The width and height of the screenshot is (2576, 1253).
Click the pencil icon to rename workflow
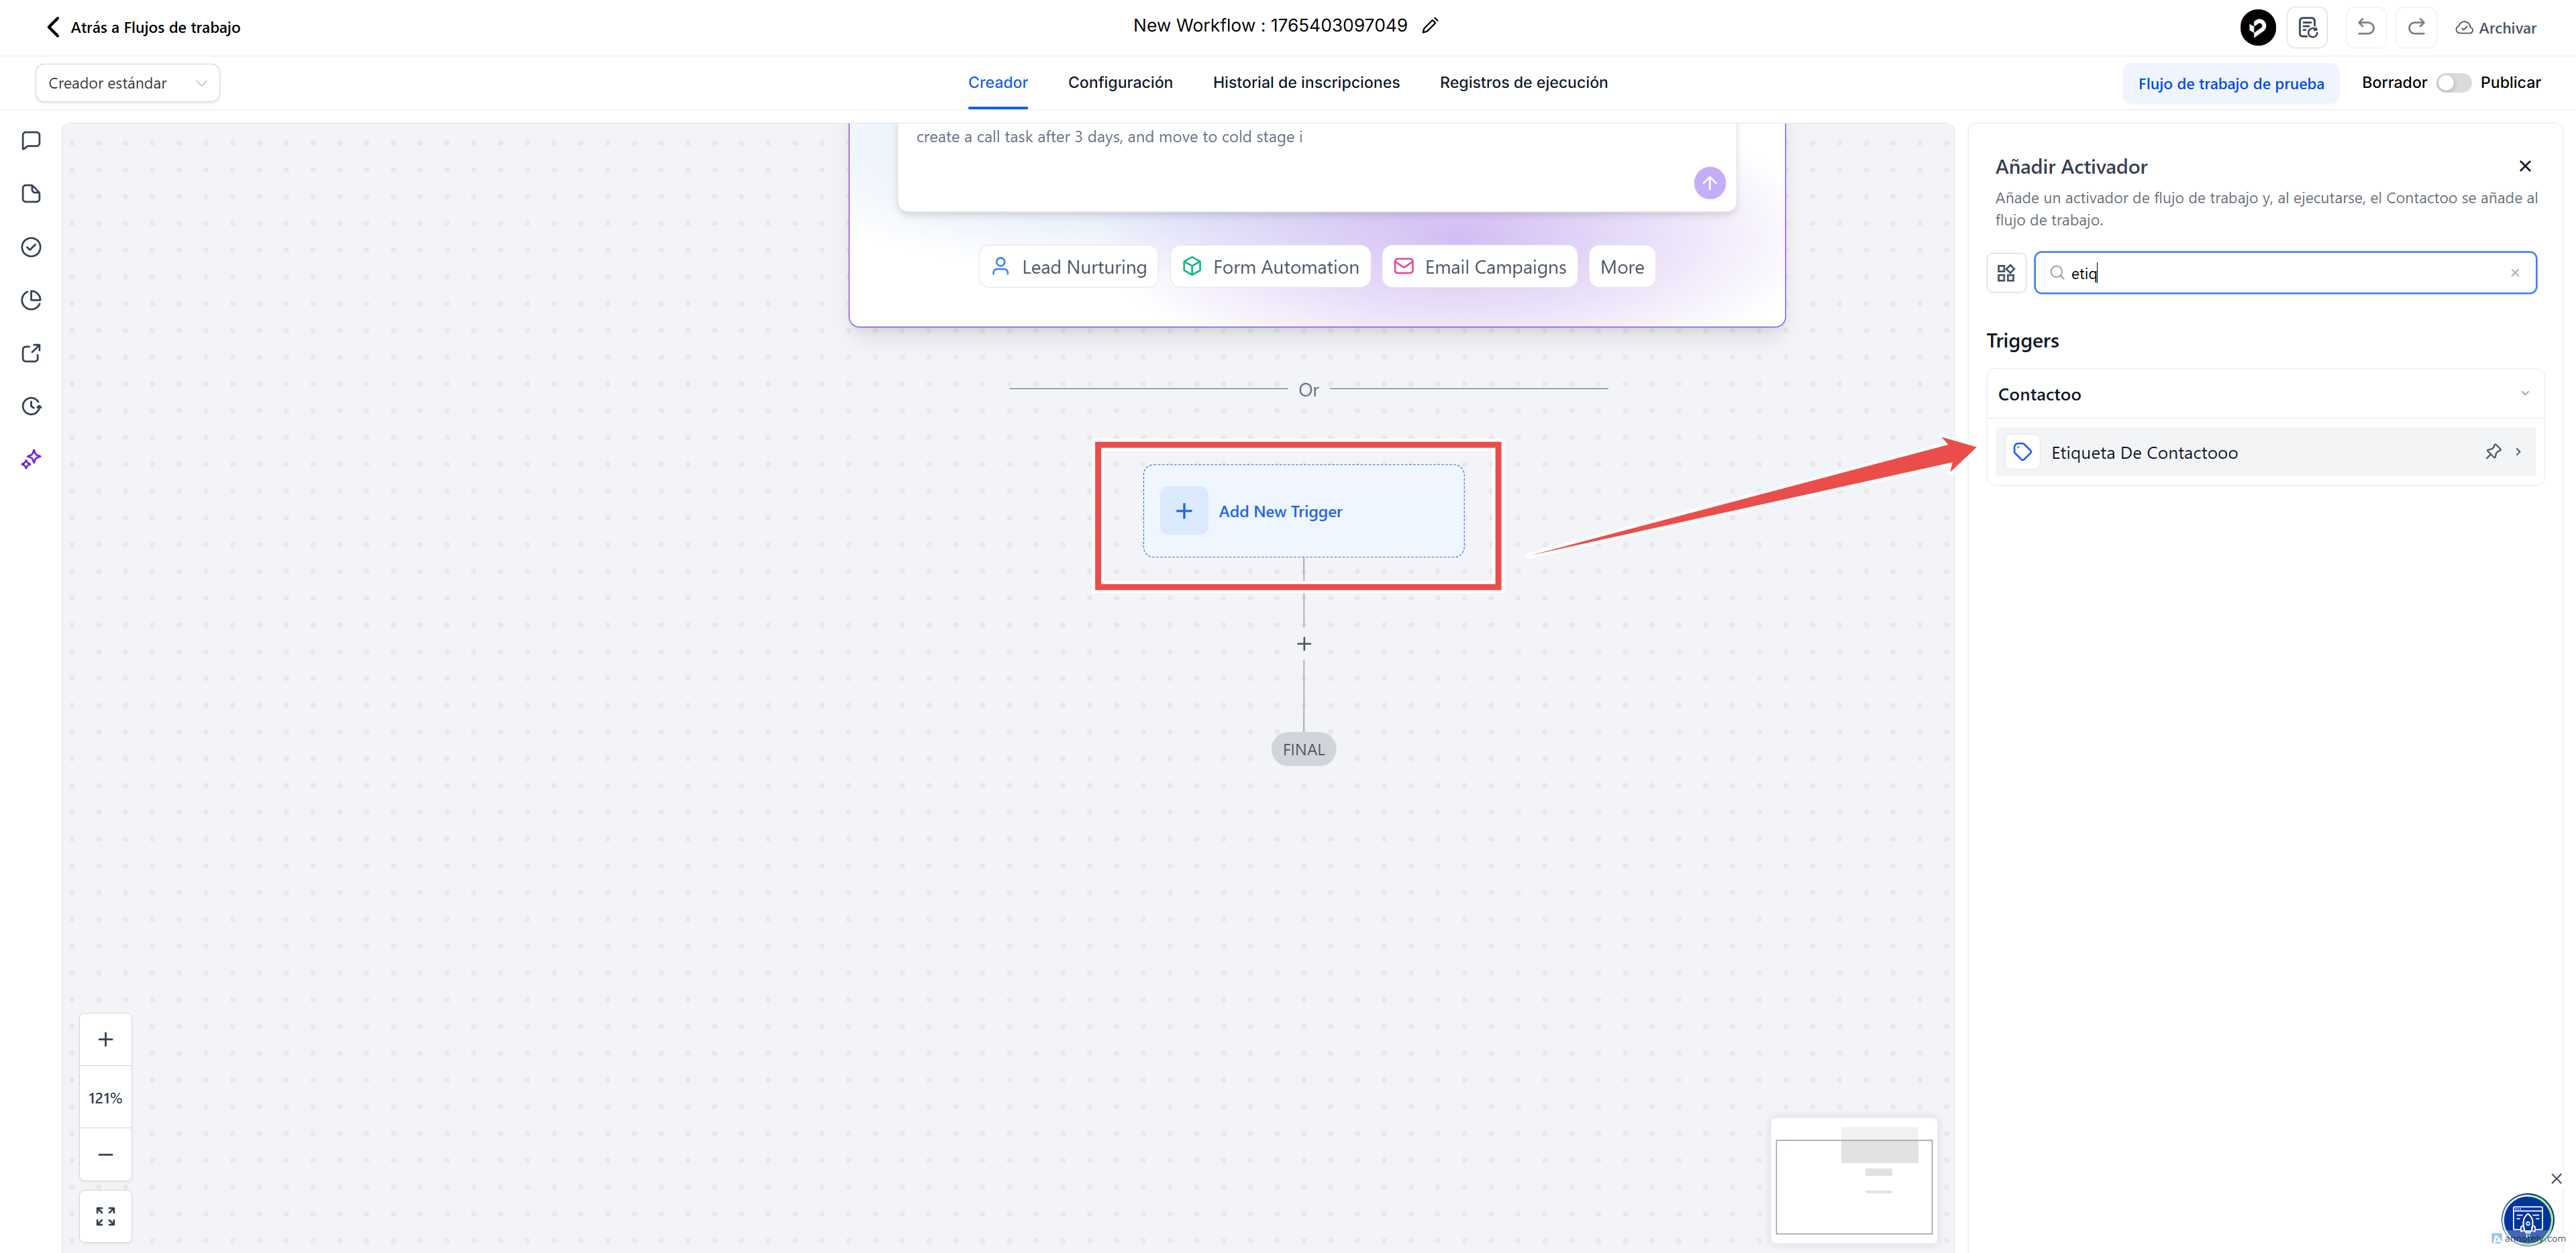pos(1430,26)
